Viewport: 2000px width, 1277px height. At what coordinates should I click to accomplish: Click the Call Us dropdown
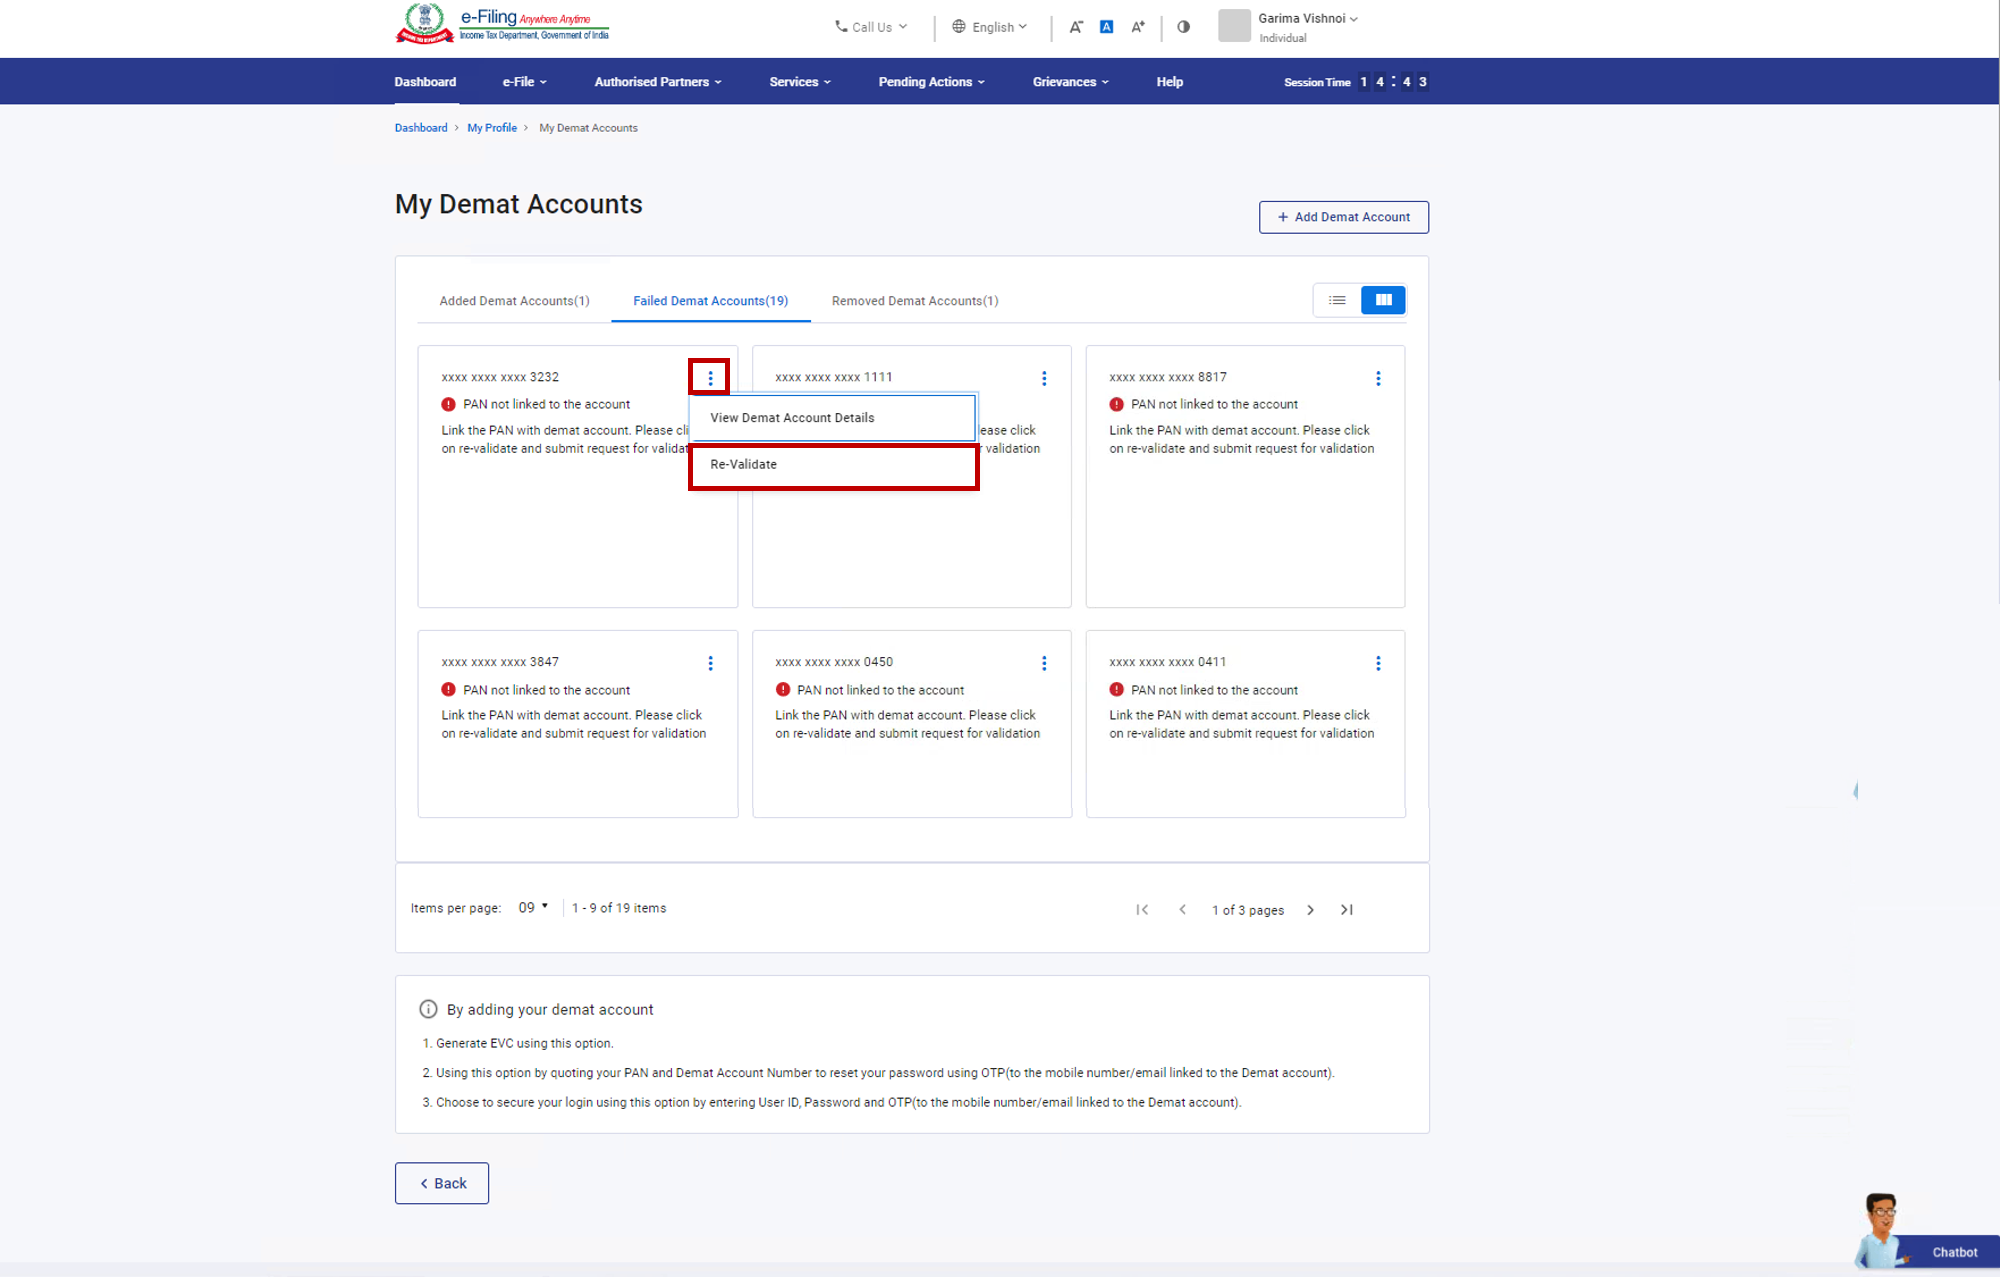coord(872,26)
